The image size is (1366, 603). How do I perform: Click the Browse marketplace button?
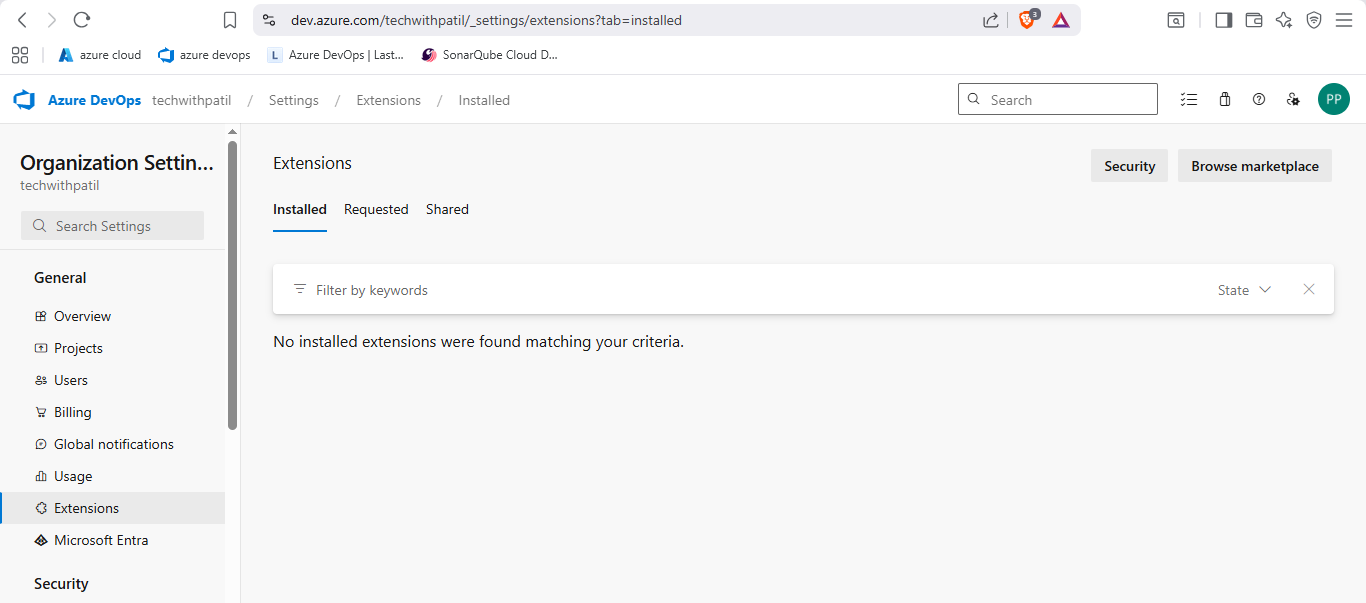point(1254,166)
